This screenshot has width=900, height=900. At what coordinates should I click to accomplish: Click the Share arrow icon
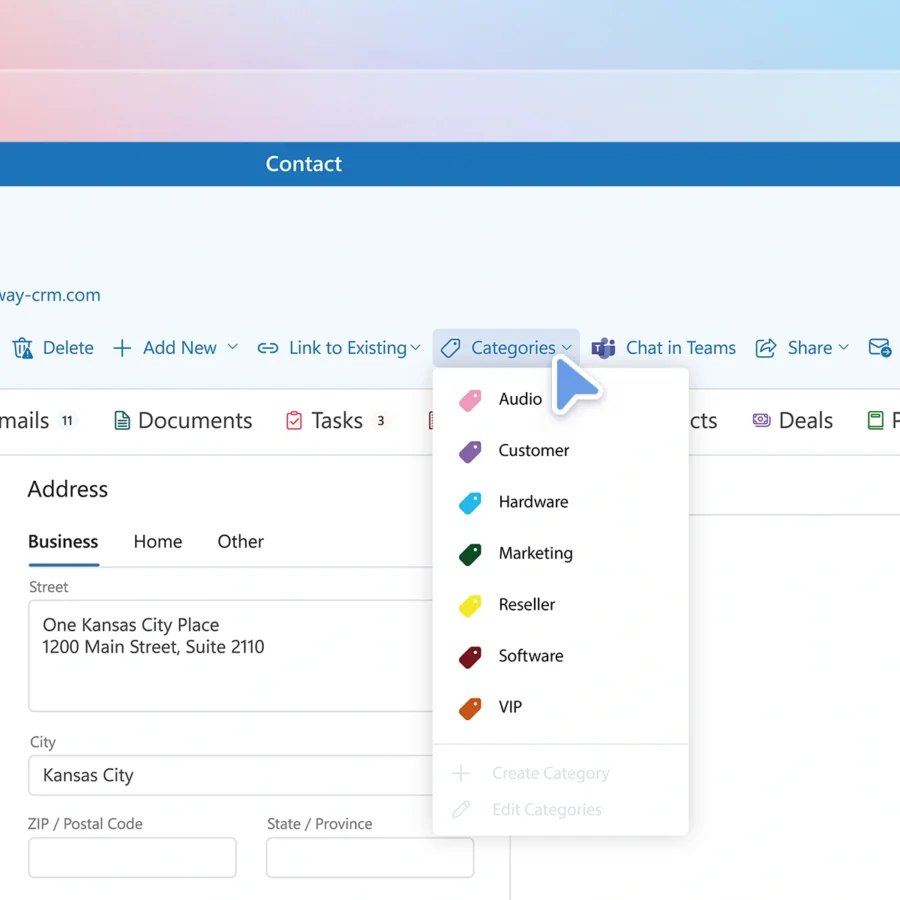click(766, 348)
